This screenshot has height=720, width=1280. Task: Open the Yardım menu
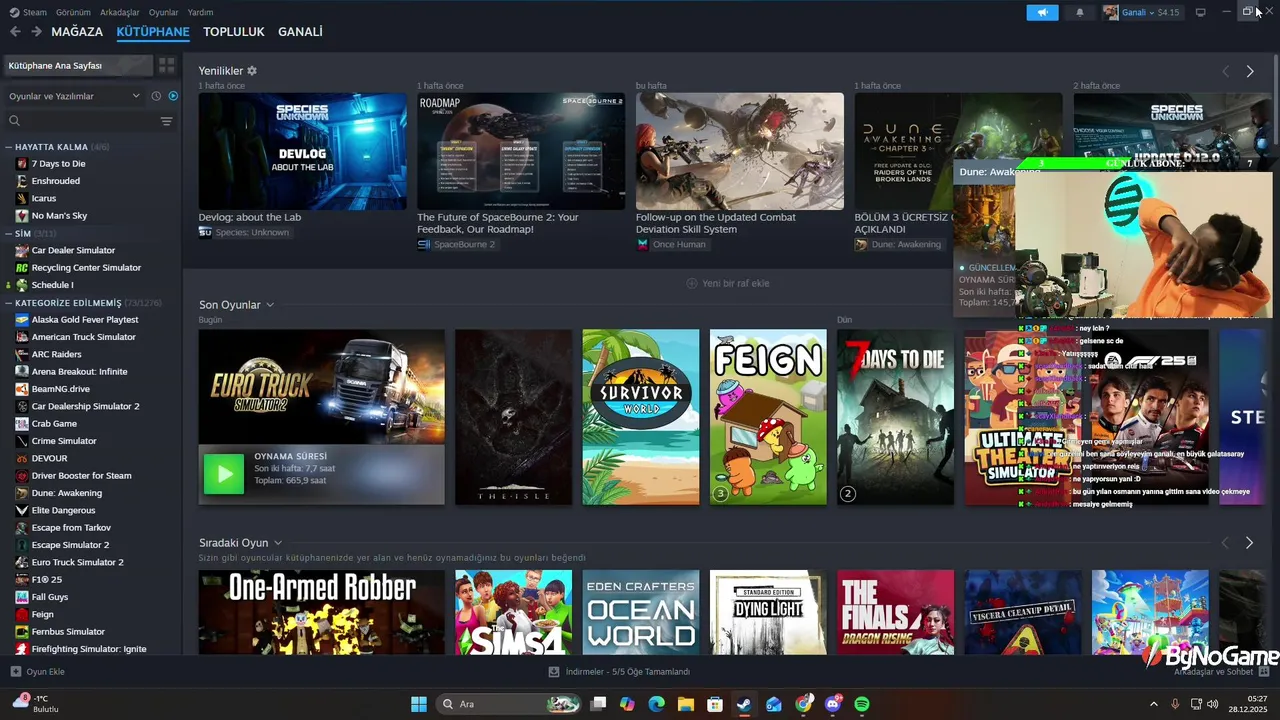(201, 12)
